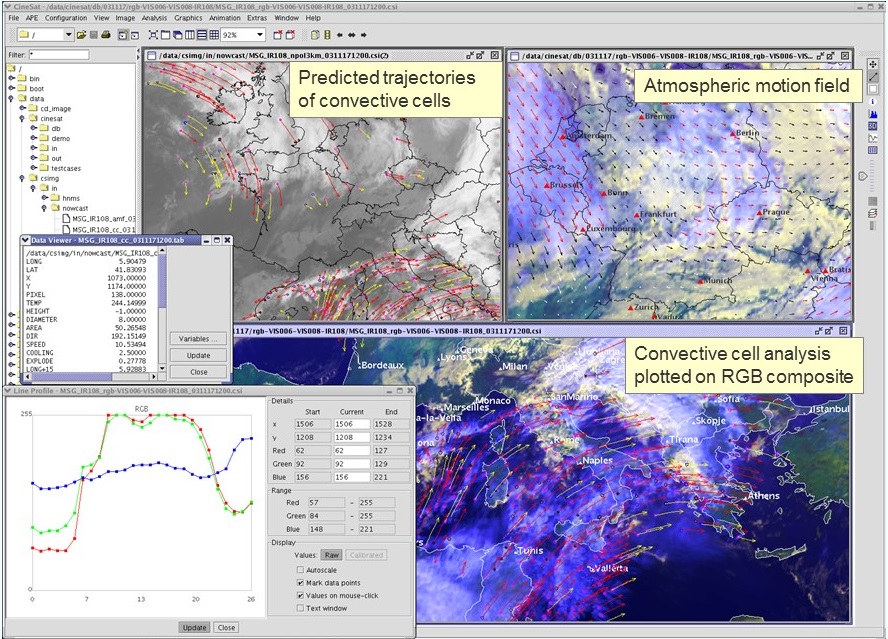Click the blue info icon in sidebar
The height and width of the screenshot is (639, 888).
click(x=873, y=102)
